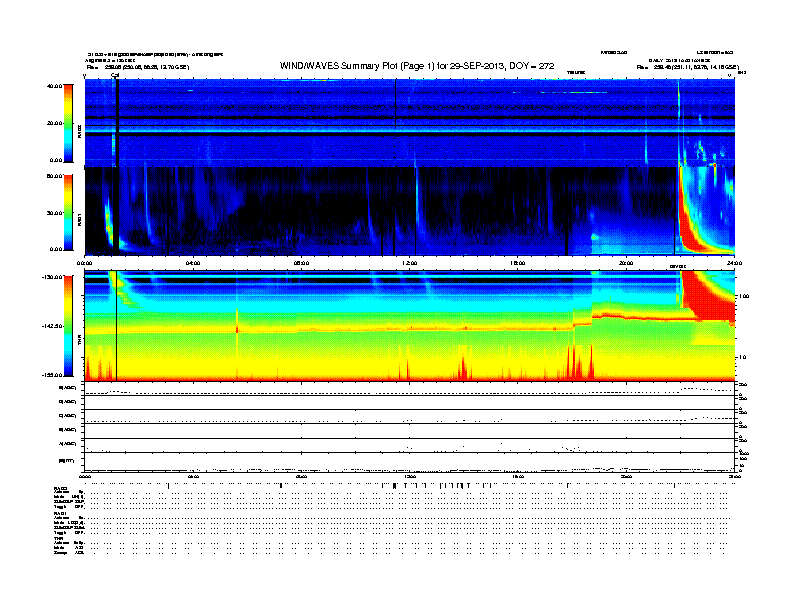
Task: Click the 100 frequency label right of TNR panel
Action: (x=743, y=296)
